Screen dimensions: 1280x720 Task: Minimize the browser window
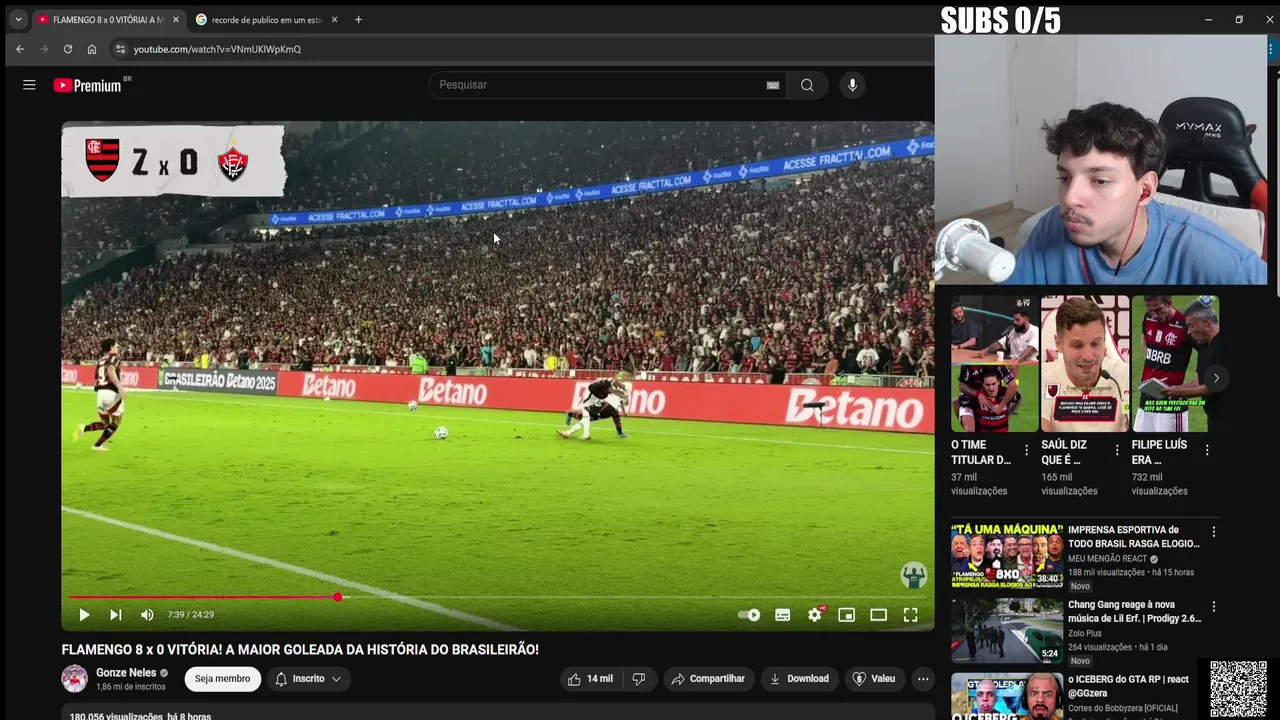click(1208, 19)
